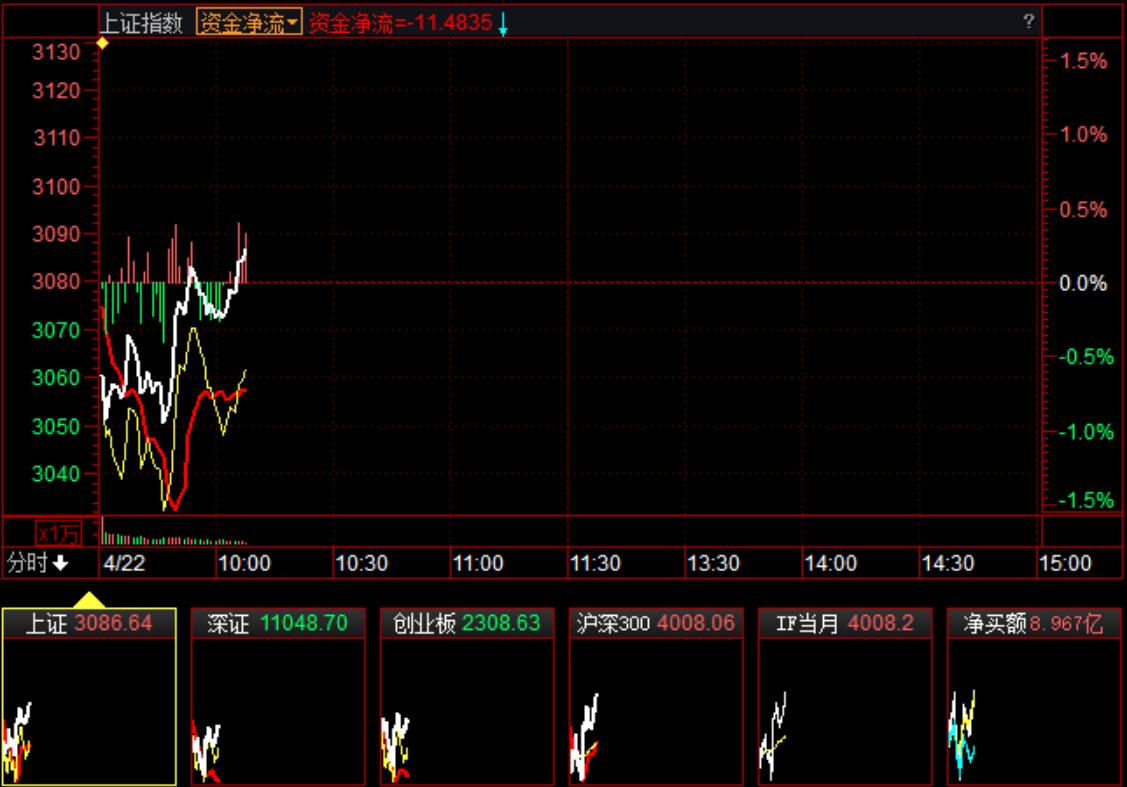1127x787 pixels.
Task: Click the question mark help icon
Action: click(x=1028, y=22)
